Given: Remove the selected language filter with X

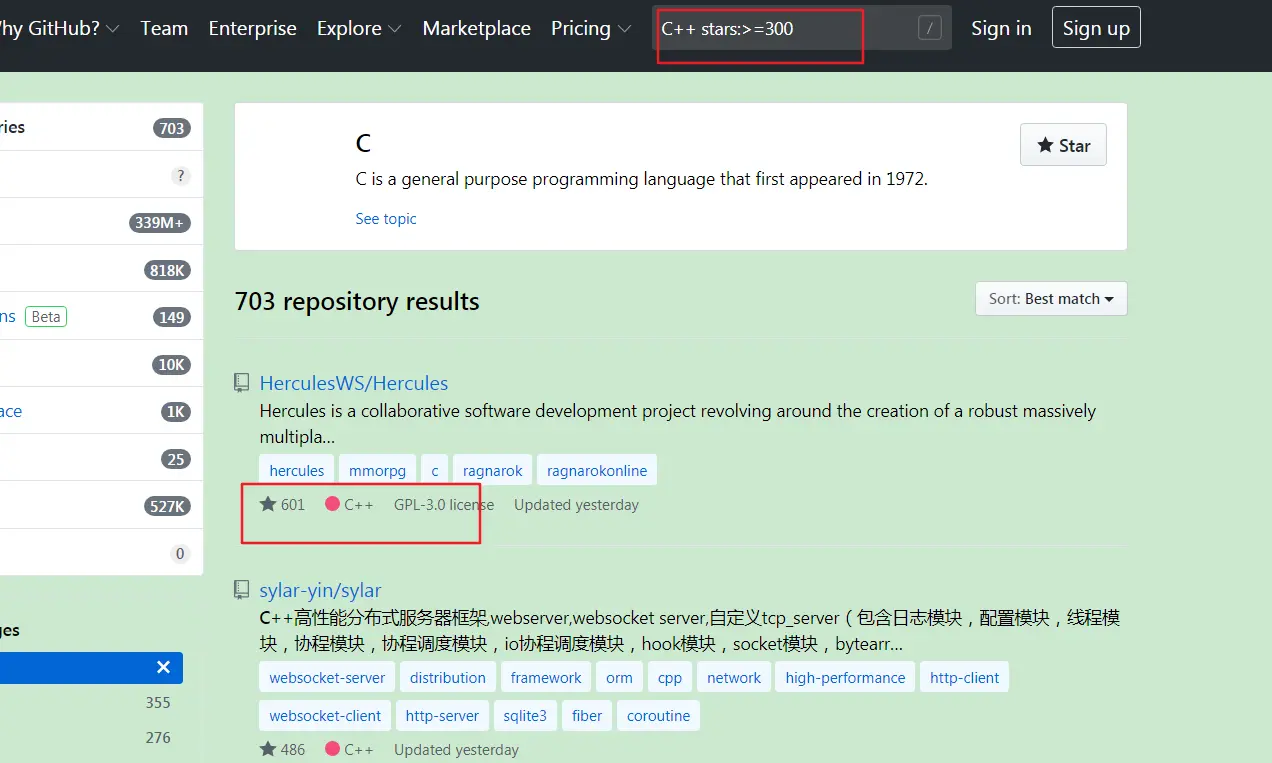Looking at the screenshot, I should (x=164, y=667).
